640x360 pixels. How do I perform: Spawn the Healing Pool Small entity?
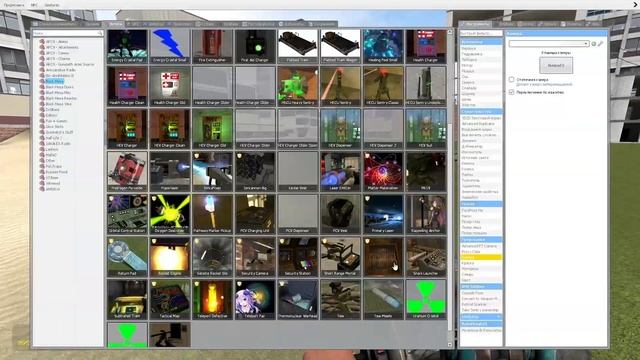click(383, 46)
